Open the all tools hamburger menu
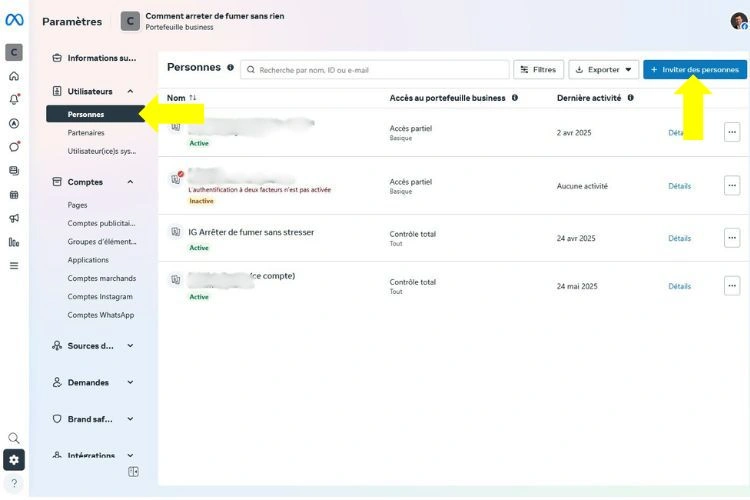 click(x=14, y=266)
